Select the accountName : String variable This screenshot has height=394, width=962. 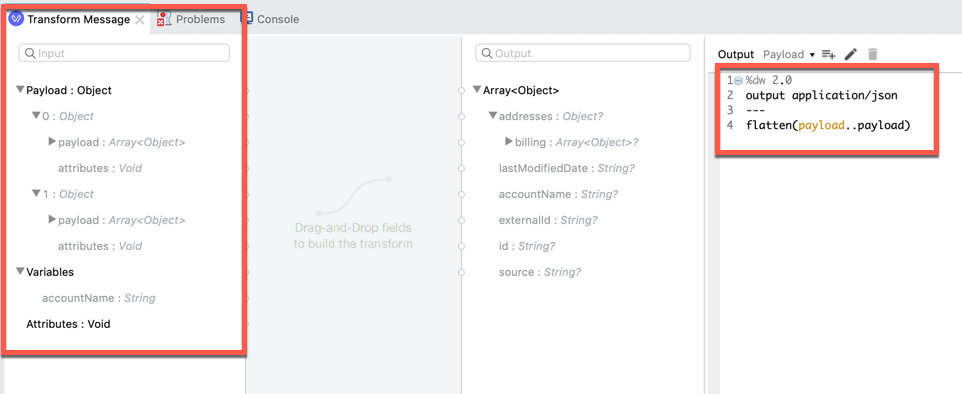click(98, 298)
